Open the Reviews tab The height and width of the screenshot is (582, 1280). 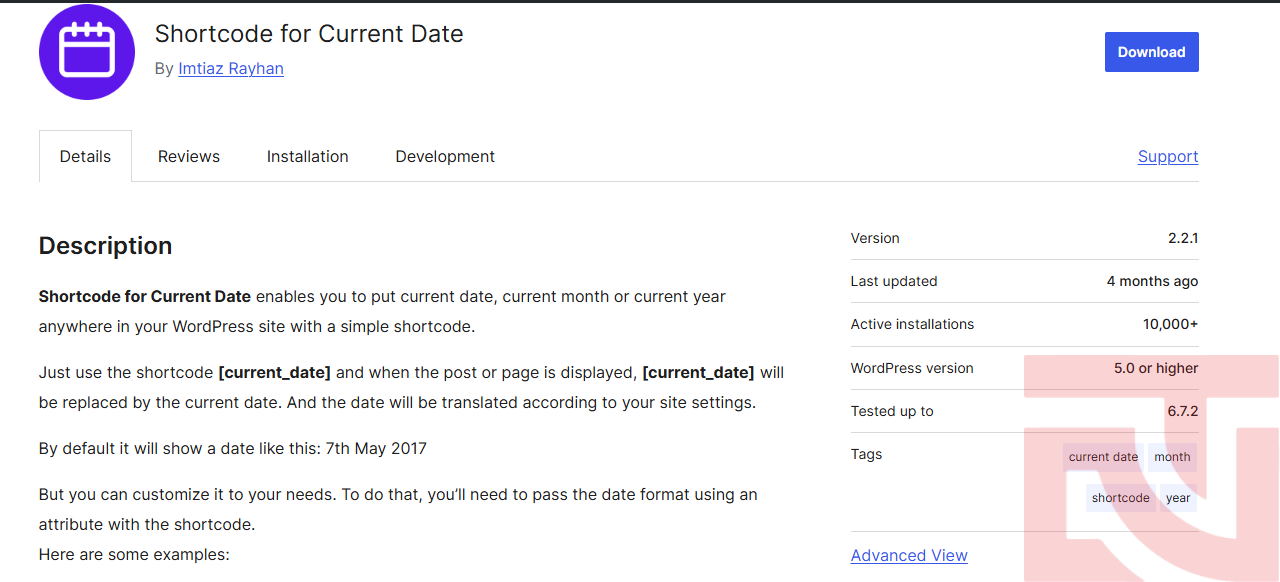(x=189, y=156)
